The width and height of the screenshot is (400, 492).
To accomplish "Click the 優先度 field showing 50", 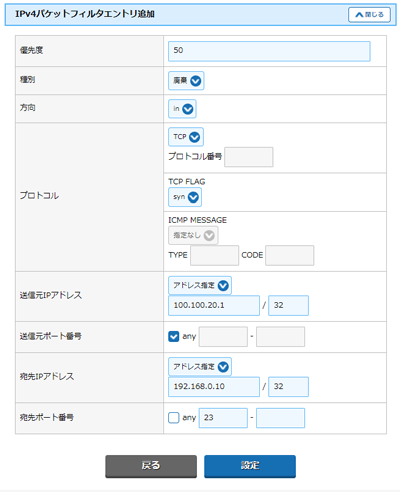I will coord(269,51).
